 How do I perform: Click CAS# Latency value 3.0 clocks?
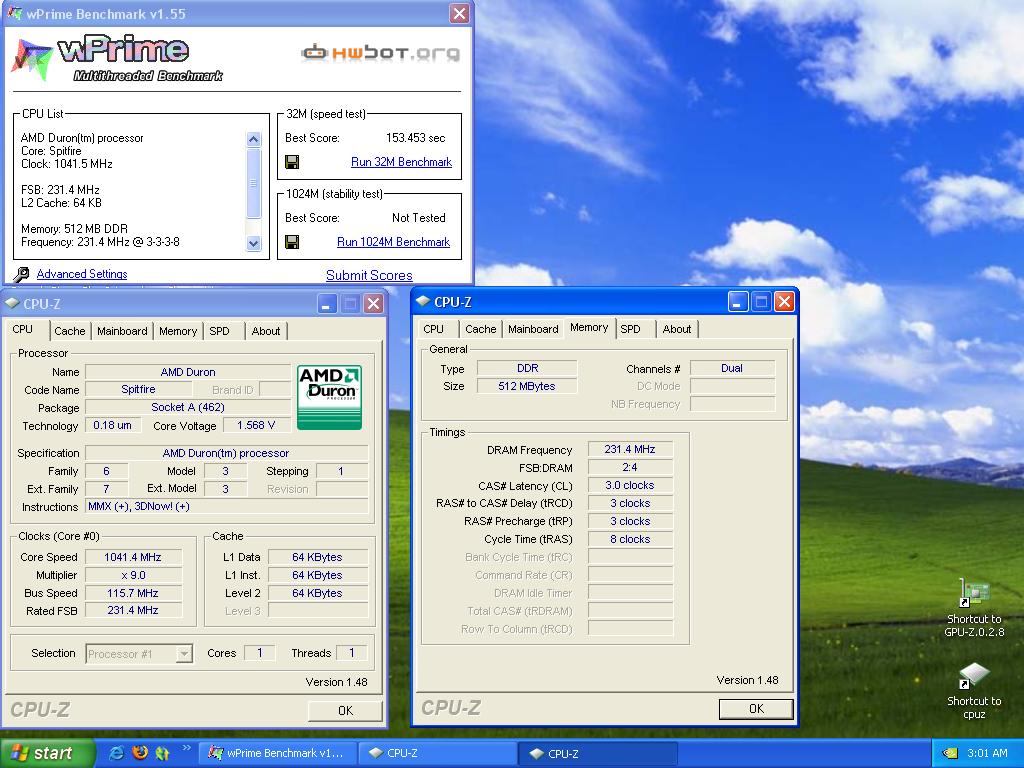point(630,485)
